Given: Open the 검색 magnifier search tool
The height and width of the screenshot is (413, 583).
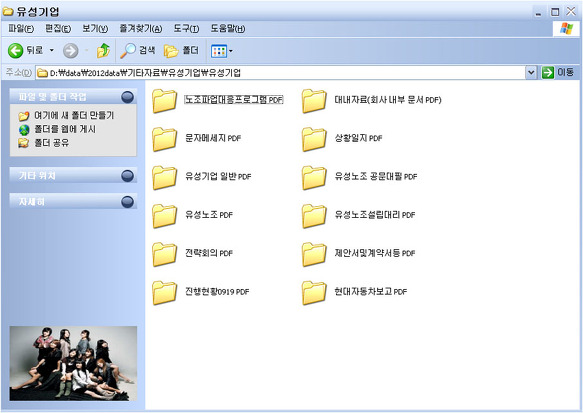Looking at the screenshot, I should pyautogui.click(x=137, y=51).
